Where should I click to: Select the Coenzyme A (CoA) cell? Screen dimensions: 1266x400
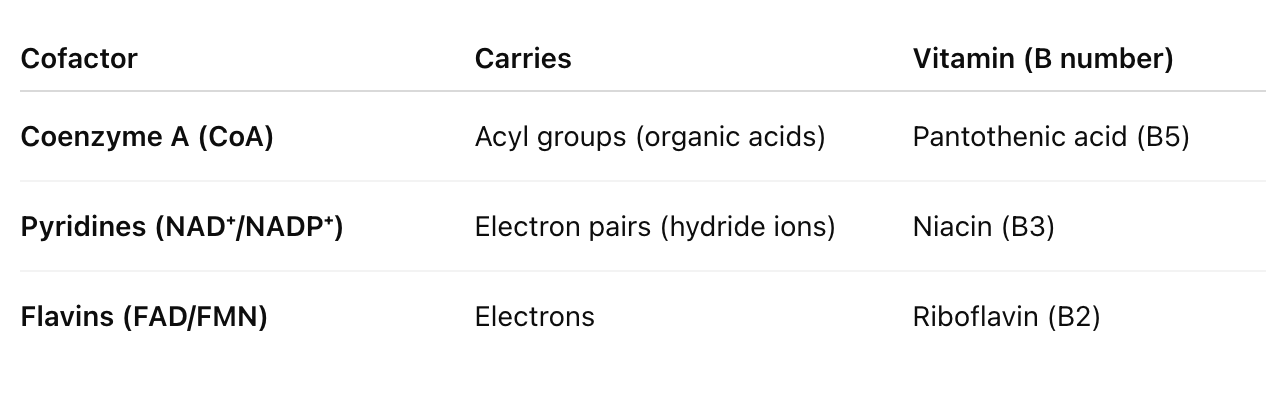pyautogui.click(x=147, y=136)
